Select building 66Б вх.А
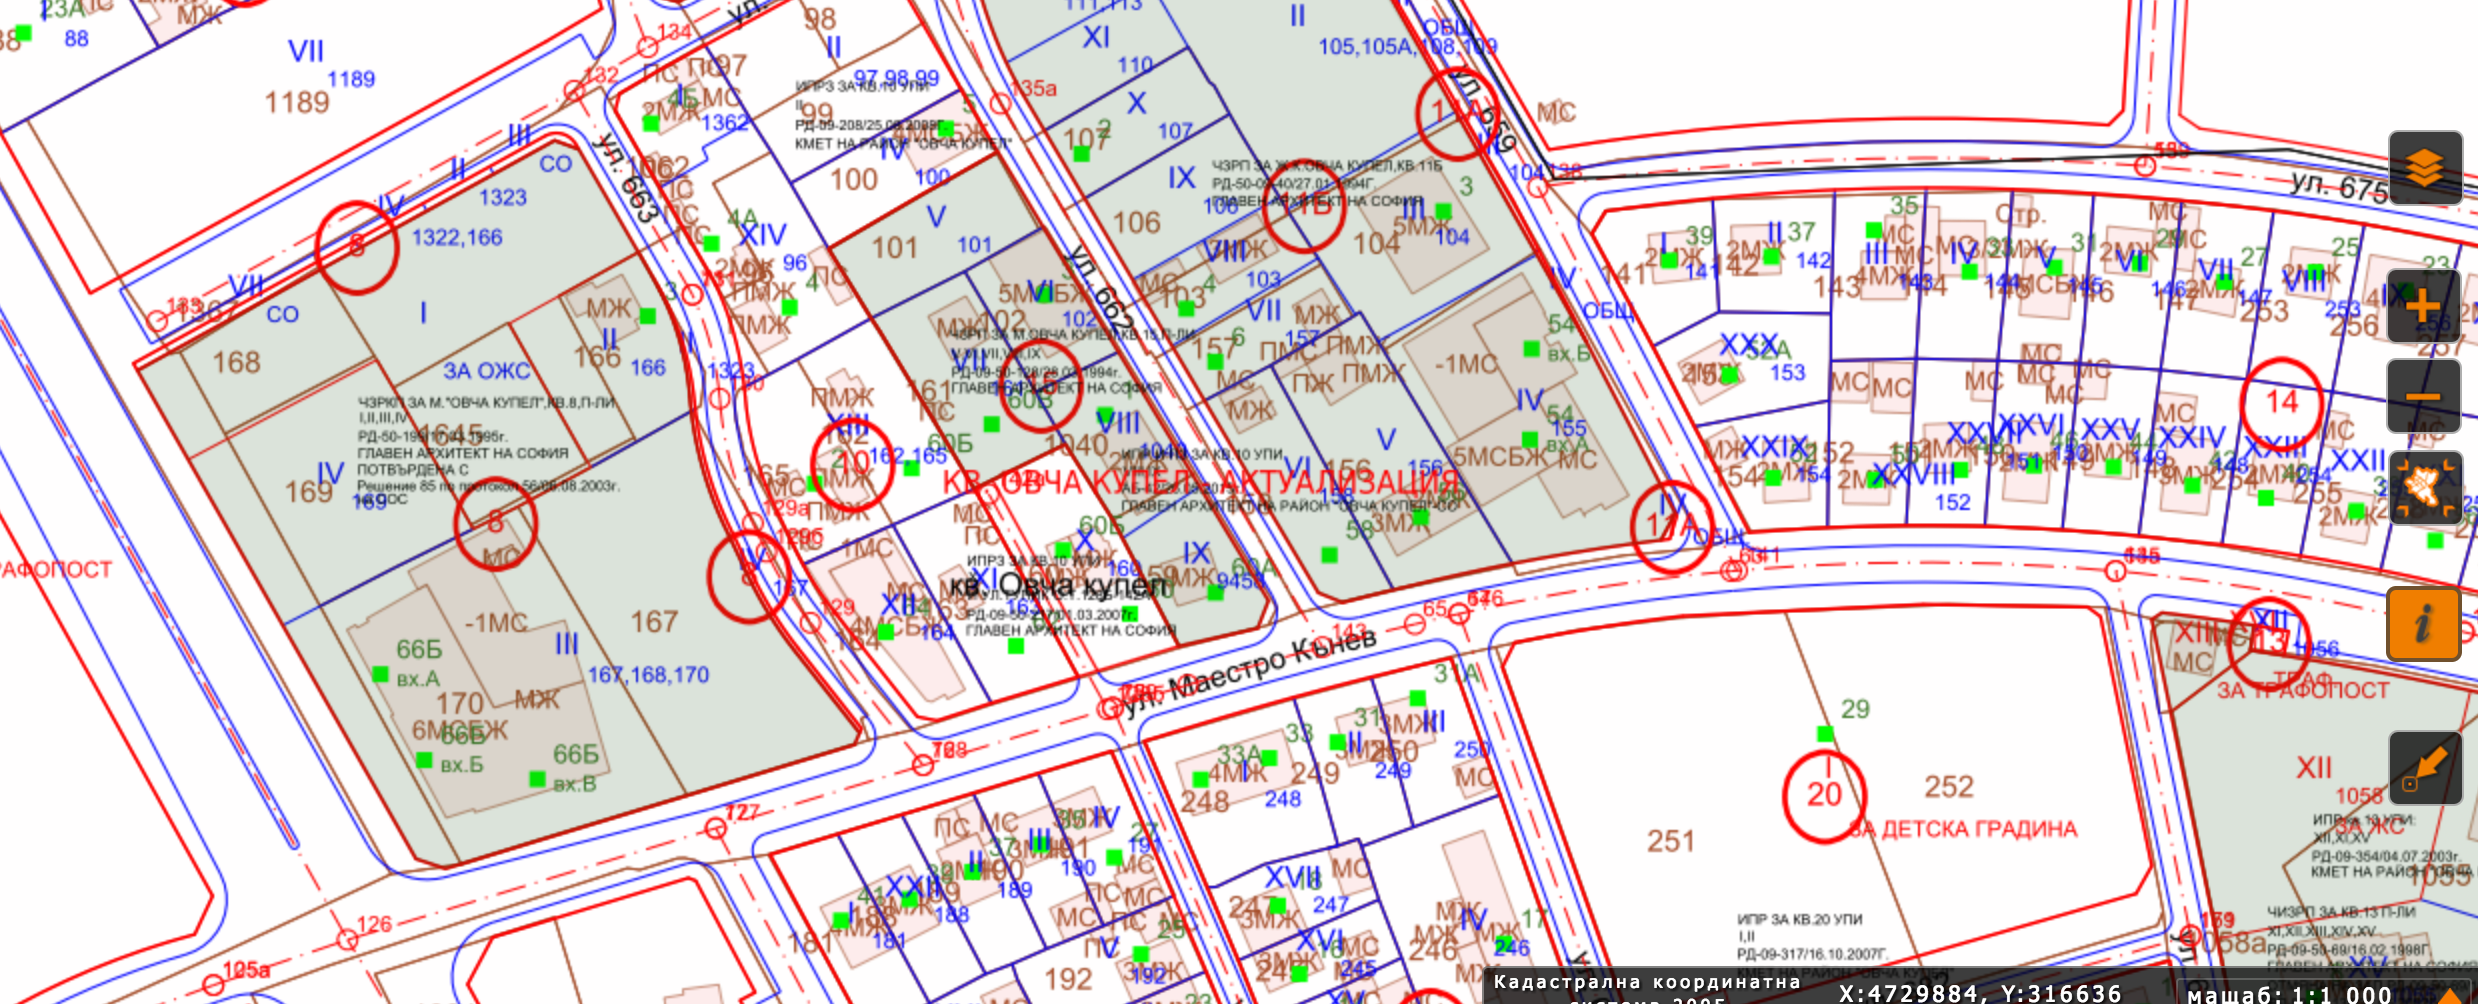The height and width of the screenshot is (1004, 2478). click(418, 663)
